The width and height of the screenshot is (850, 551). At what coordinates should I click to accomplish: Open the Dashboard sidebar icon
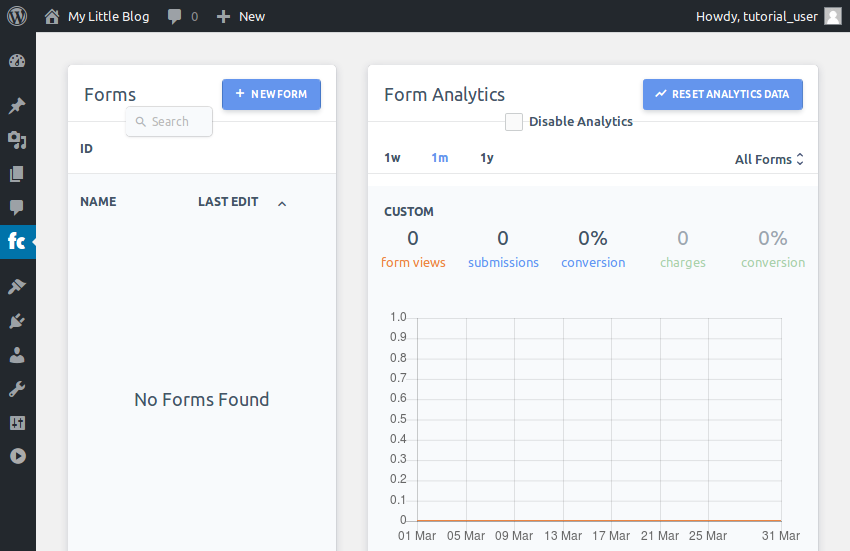(17, 61)
